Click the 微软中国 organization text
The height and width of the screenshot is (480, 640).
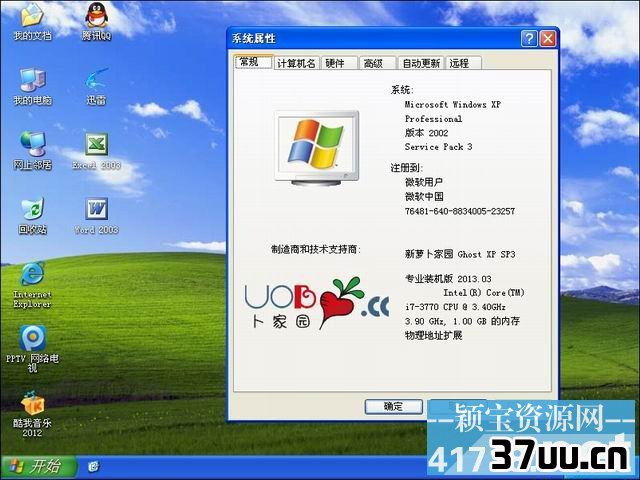424,197
